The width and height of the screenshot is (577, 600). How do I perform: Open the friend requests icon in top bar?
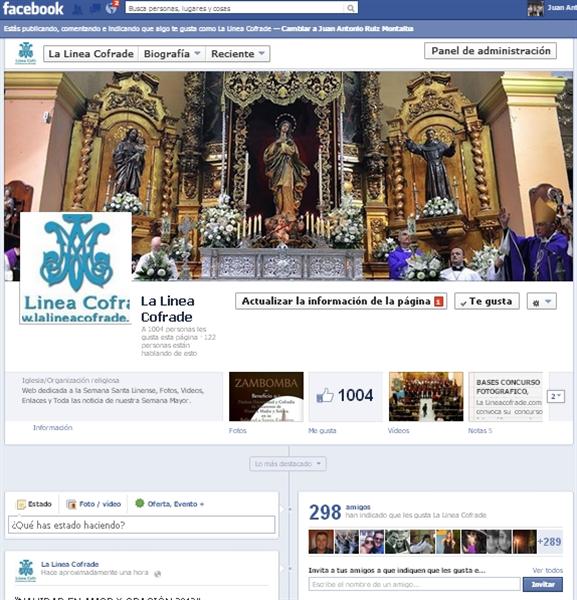coord(78,8)
